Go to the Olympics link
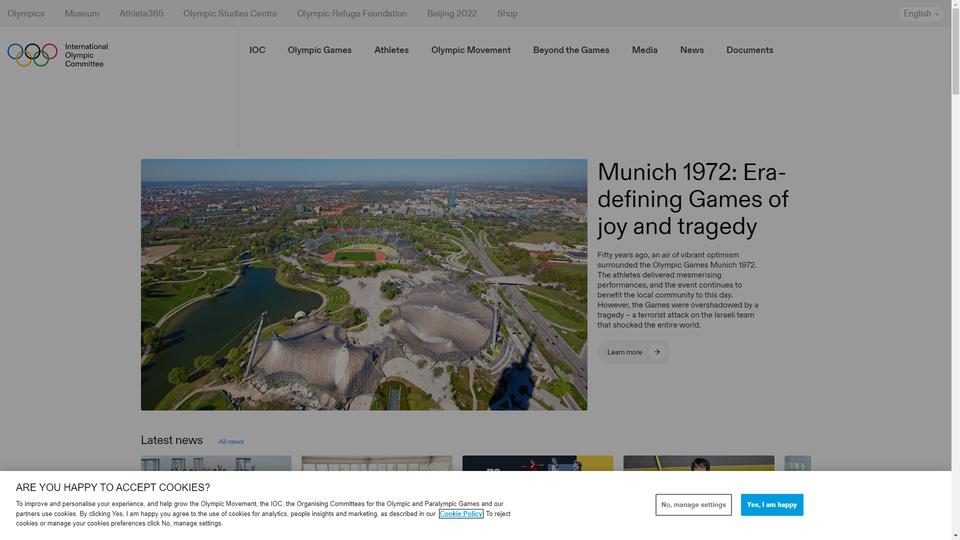Viewport: 960px width, 540px height. (26, 13)
